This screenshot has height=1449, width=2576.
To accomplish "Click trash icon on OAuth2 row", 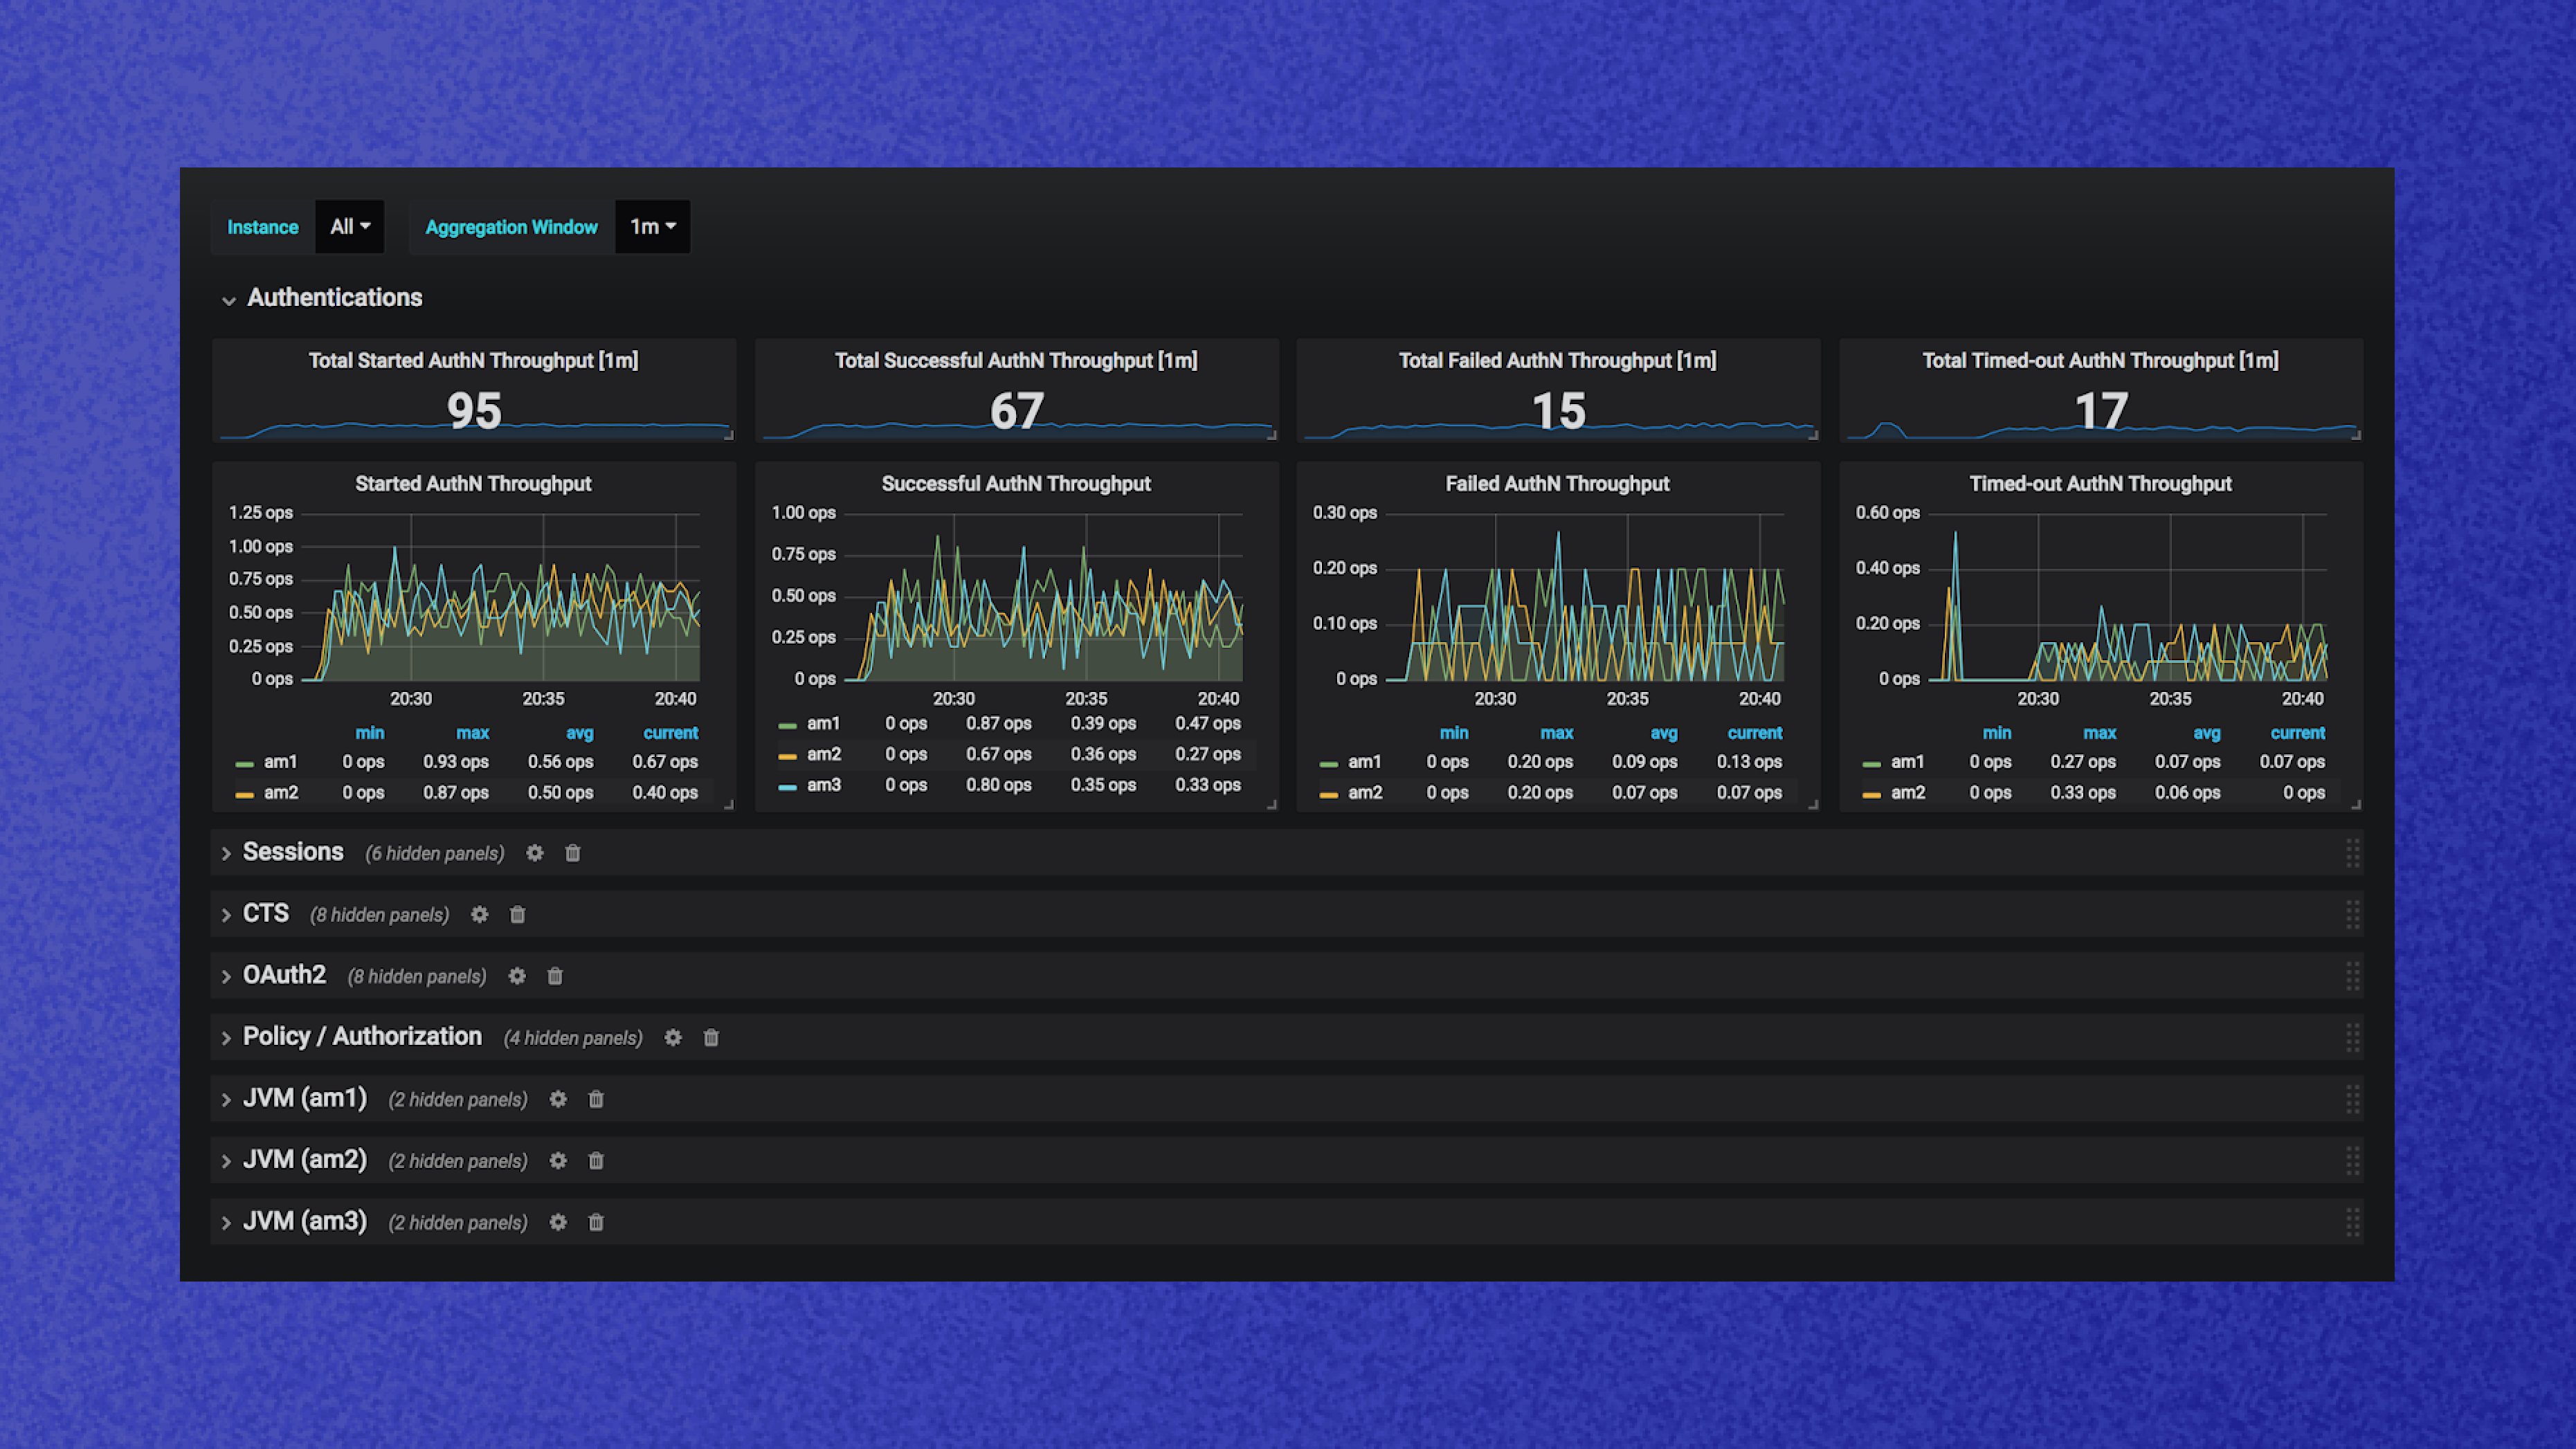I will coord(555,976).
